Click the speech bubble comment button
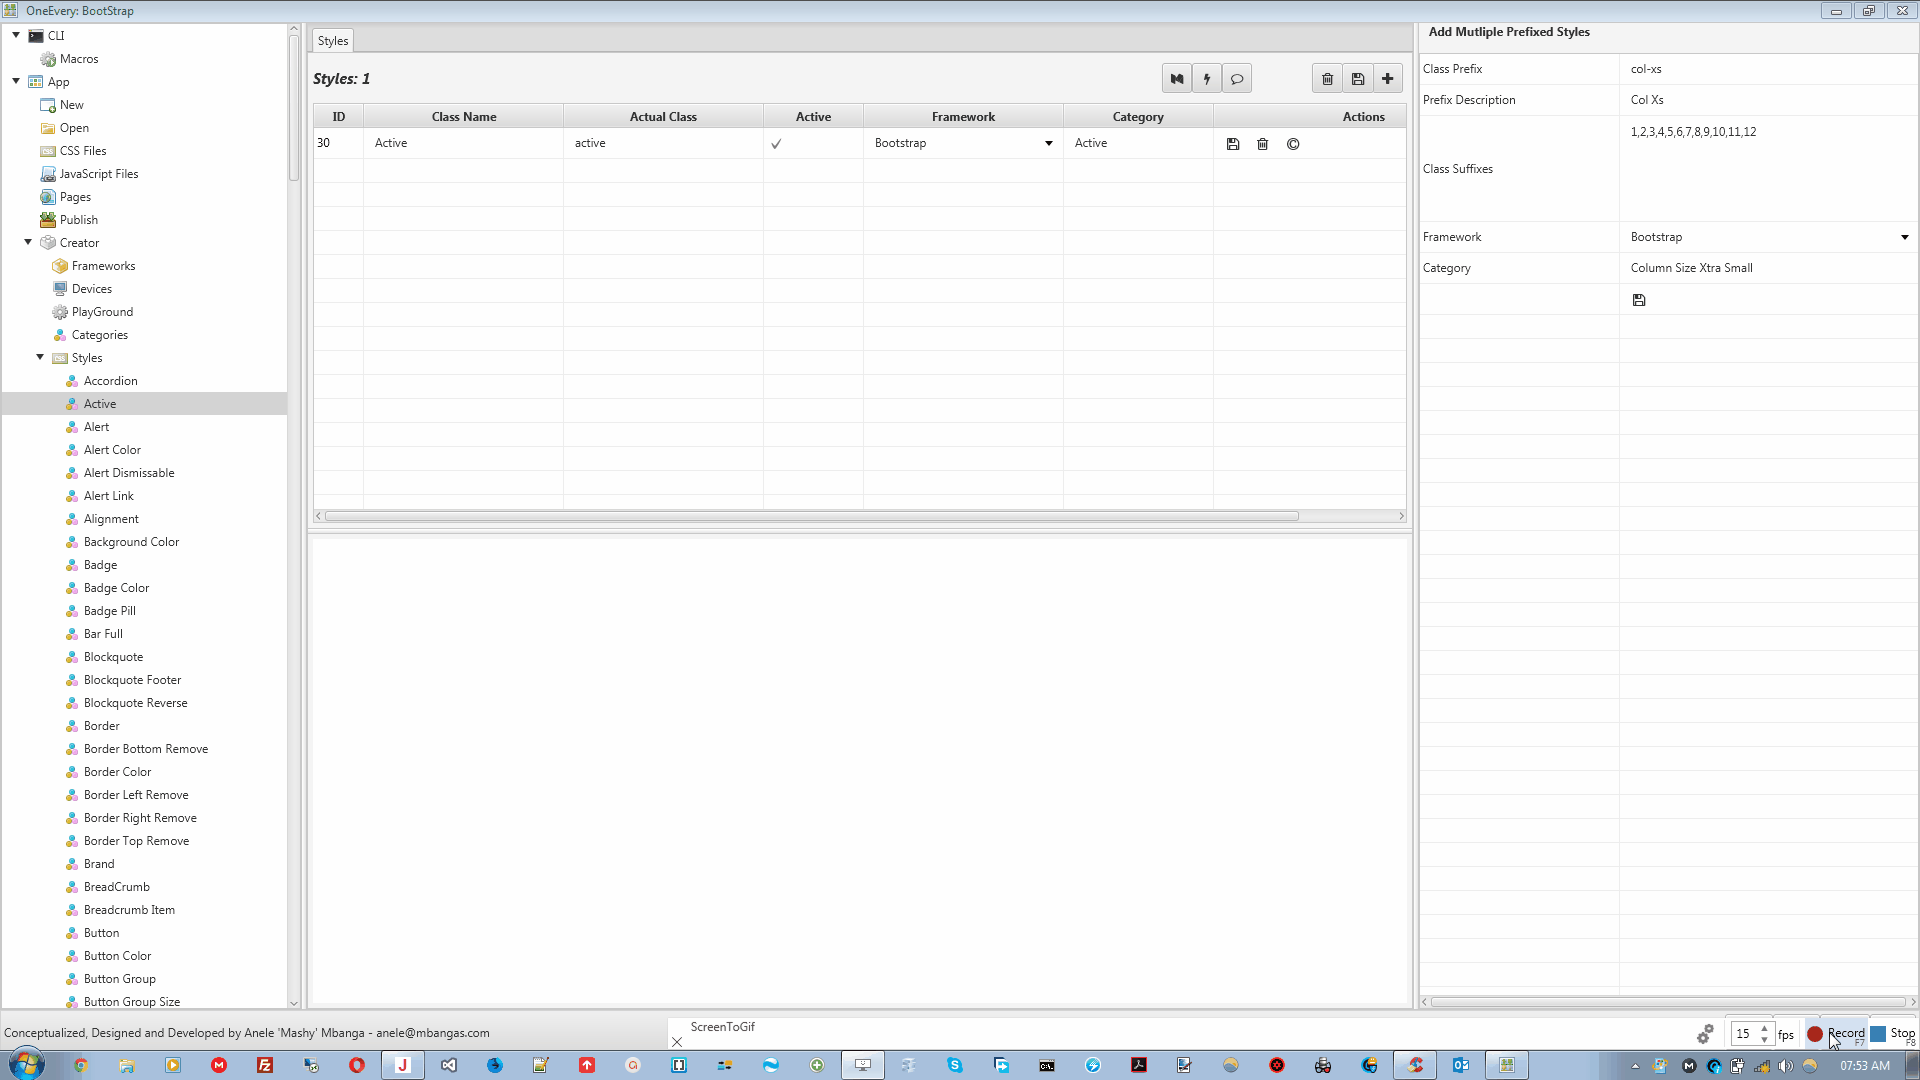 point(1237,79)
